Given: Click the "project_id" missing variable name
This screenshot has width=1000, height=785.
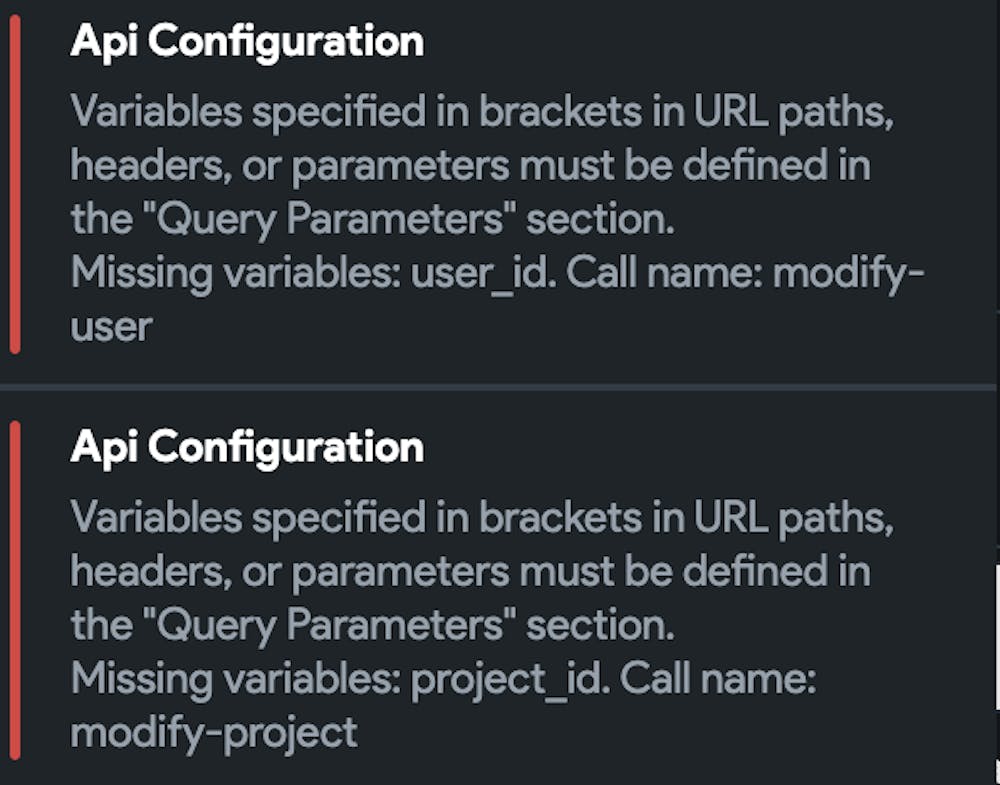Looking at the screenshot, I should pyautogui.click(x=507, y=679).
